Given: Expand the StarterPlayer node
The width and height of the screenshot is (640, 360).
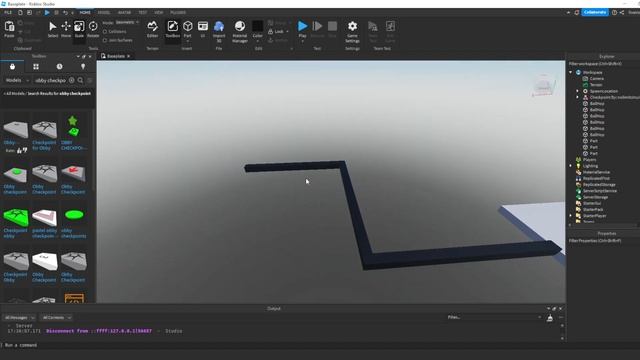Looking at the screenshot, I should 571,216.
